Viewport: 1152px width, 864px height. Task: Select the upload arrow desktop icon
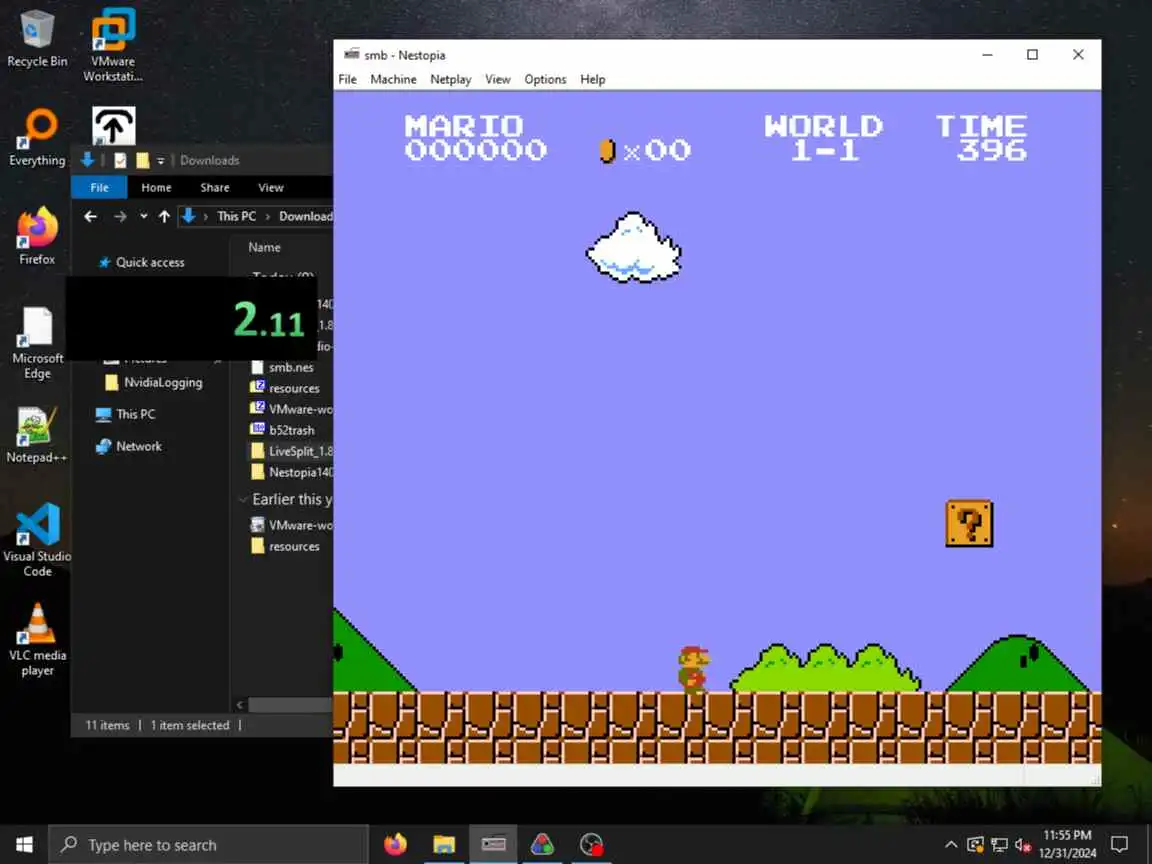(113, 126)
